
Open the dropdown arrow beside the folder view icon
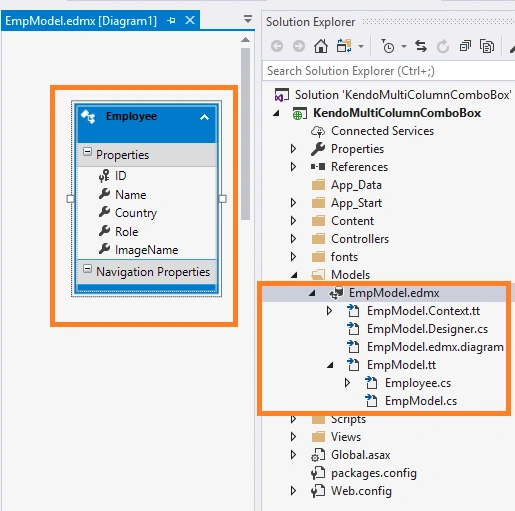point(361,47)
